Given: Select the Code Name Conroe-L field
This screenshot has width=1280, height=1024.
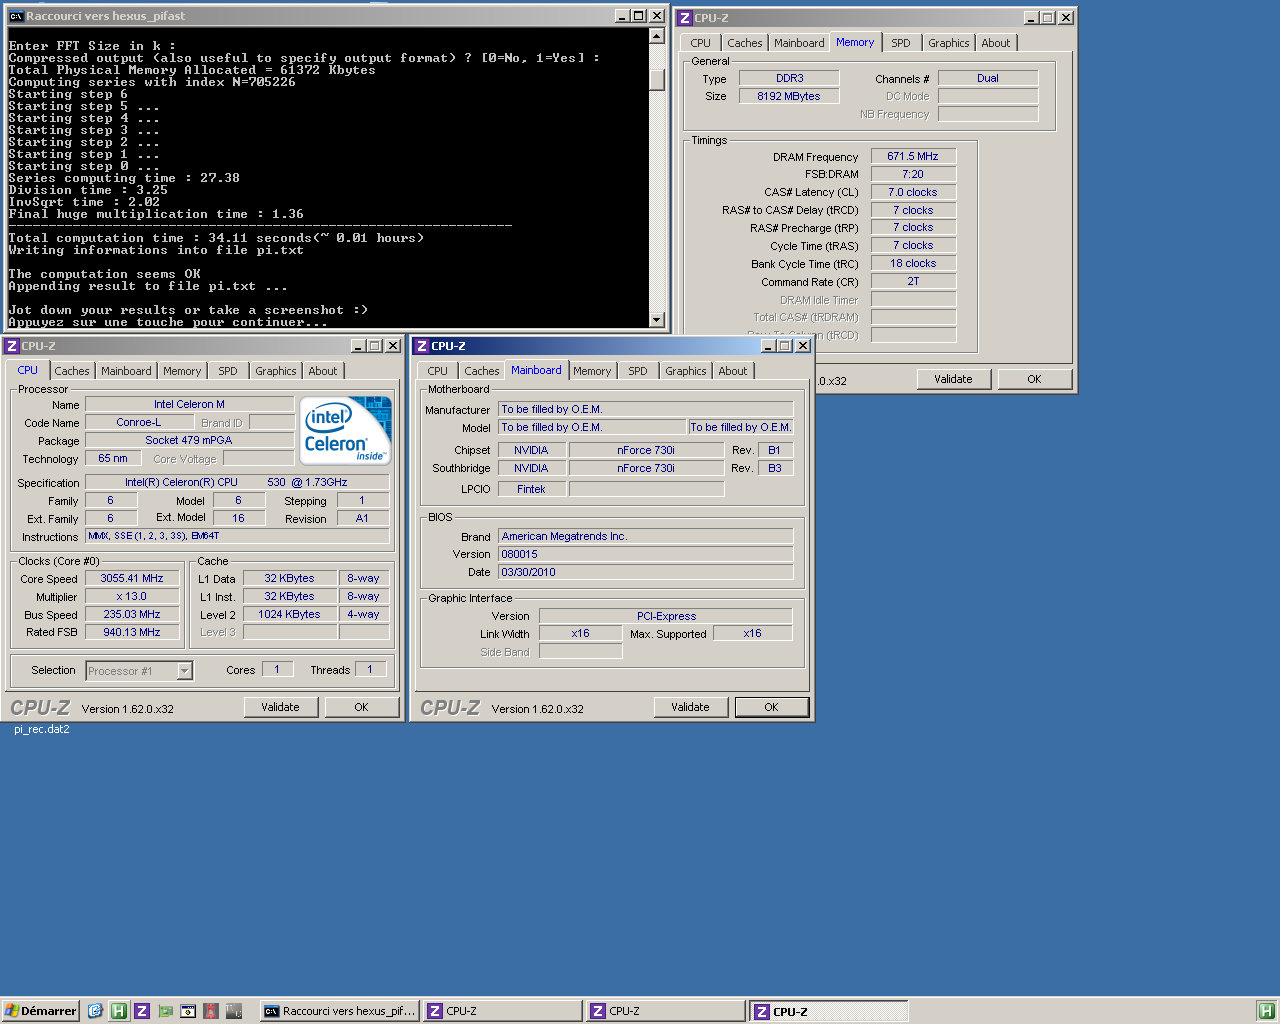Looking at the screenshot, I should click(x=139, y=422).
